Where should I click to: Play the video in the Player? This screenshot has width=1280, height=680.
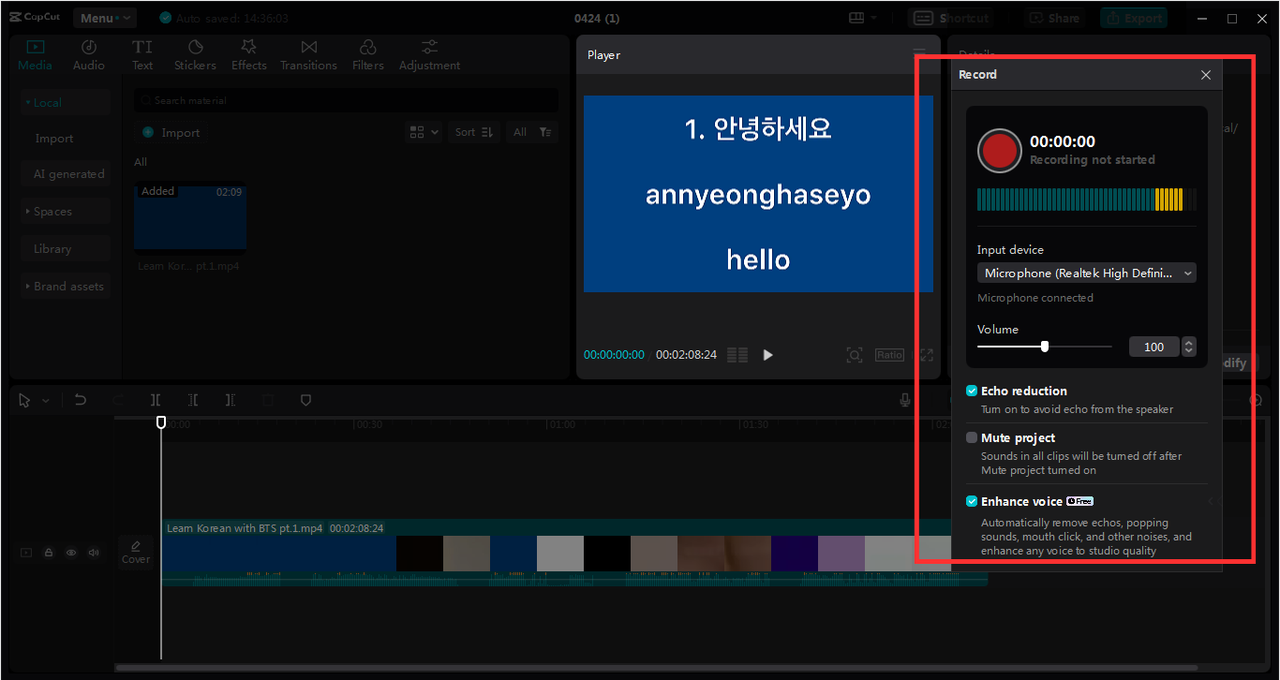(768, 355)
